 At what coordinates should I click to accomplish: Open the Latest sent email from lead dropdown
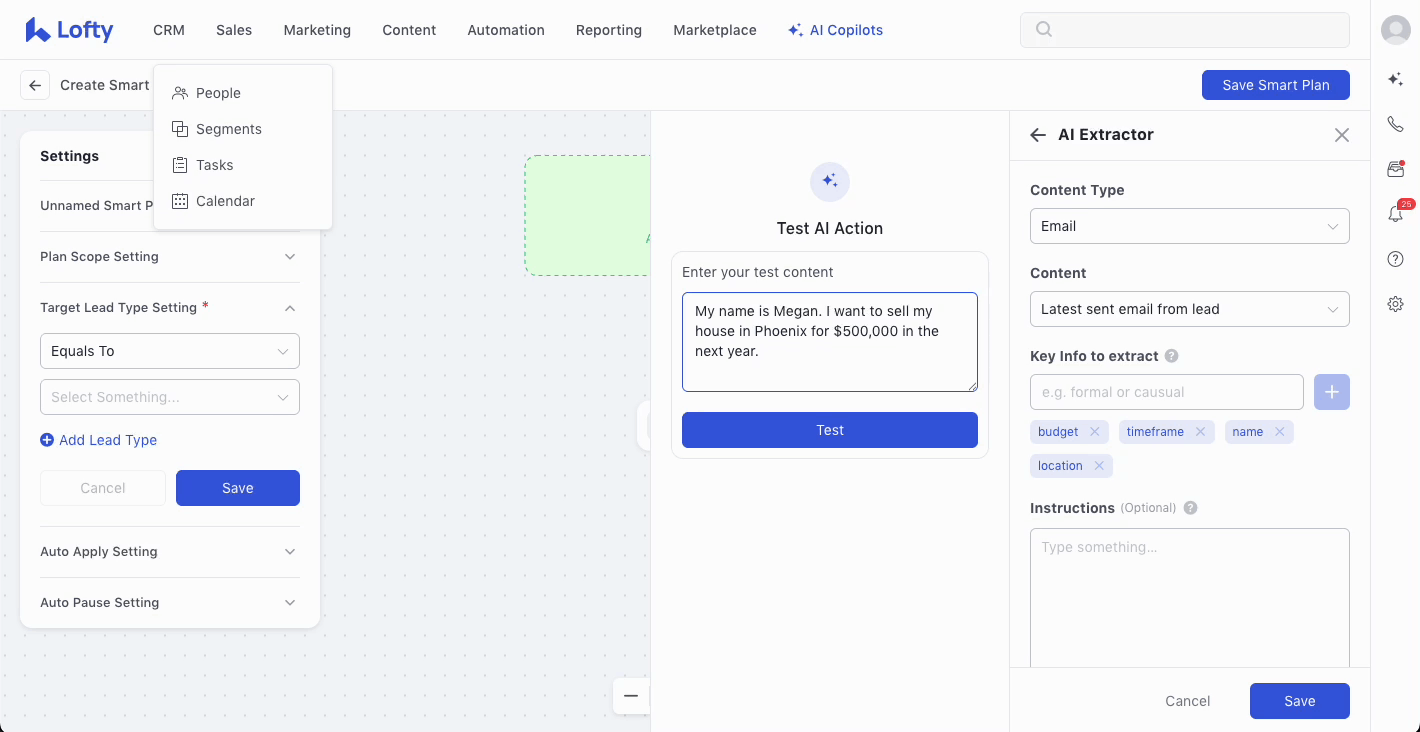pyautogui.click(x=1189, y=309)
